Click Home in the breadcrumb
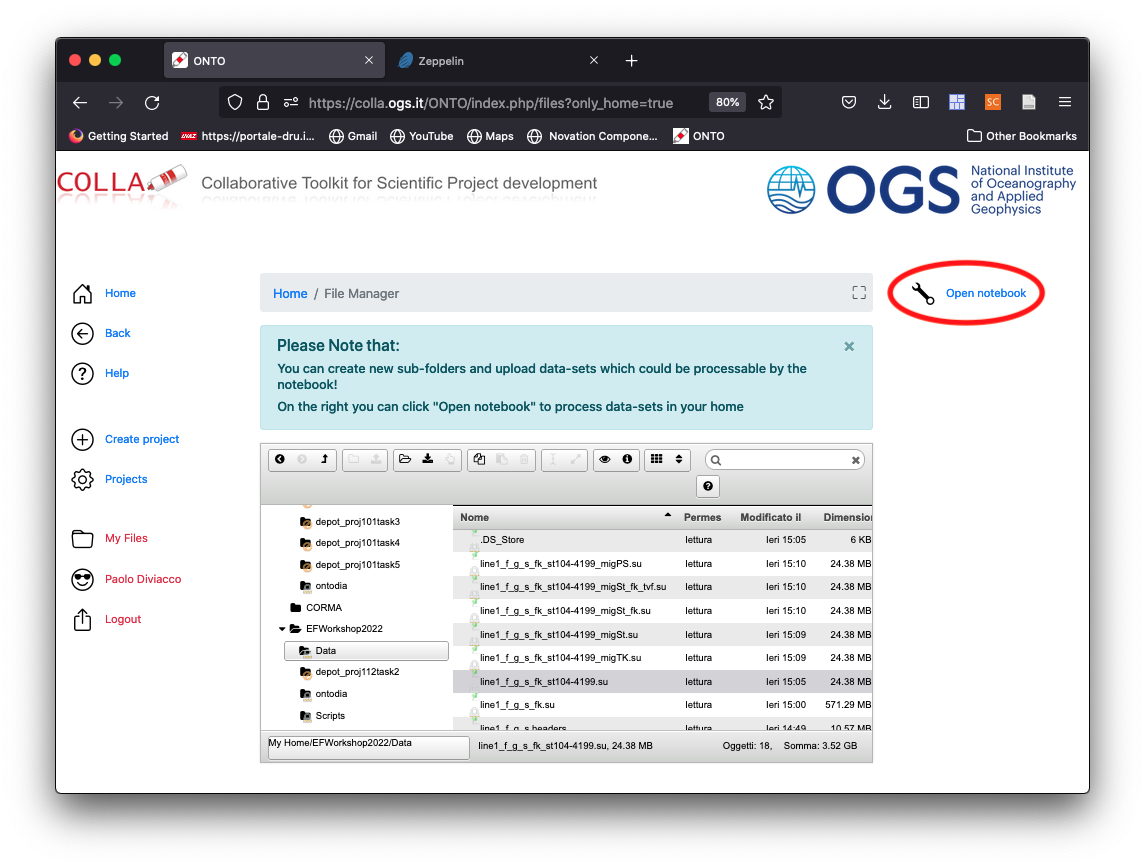Viewport: 1145px width, 867px height. coord(290,293)
